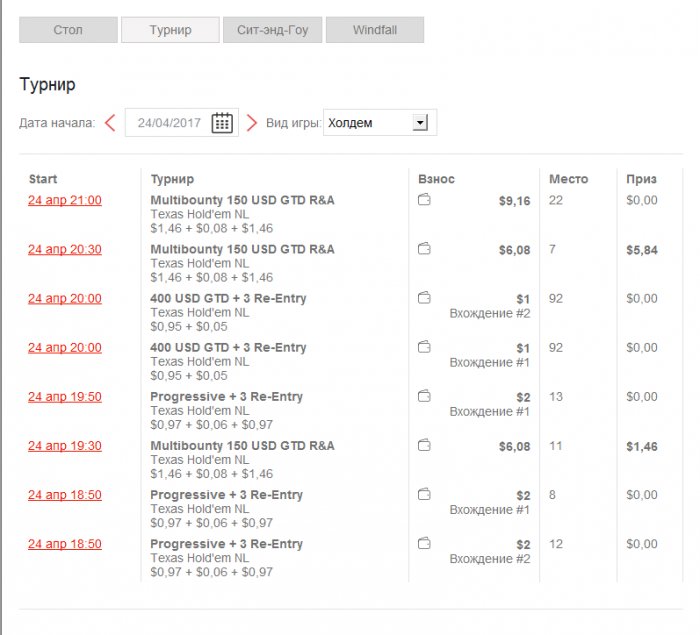Click wallet icon for 19:30 Multibounty row

[424, 445]
